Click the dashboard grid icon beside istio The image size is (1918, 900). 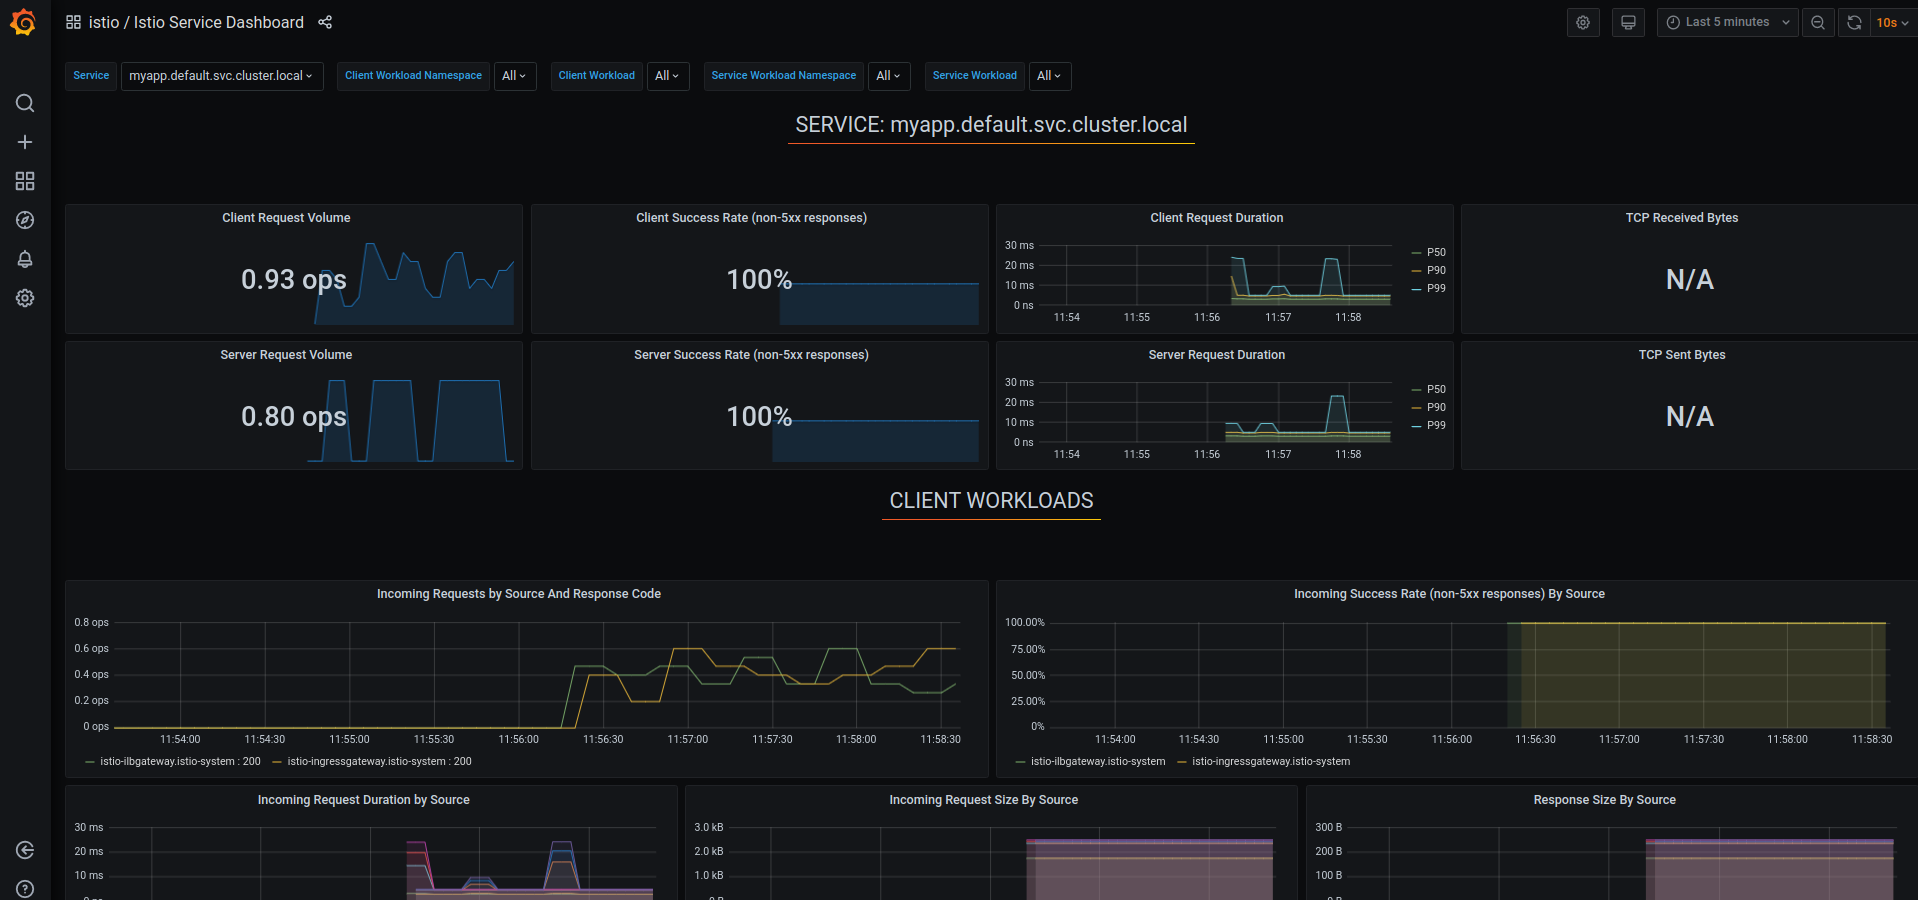(73, 22)
